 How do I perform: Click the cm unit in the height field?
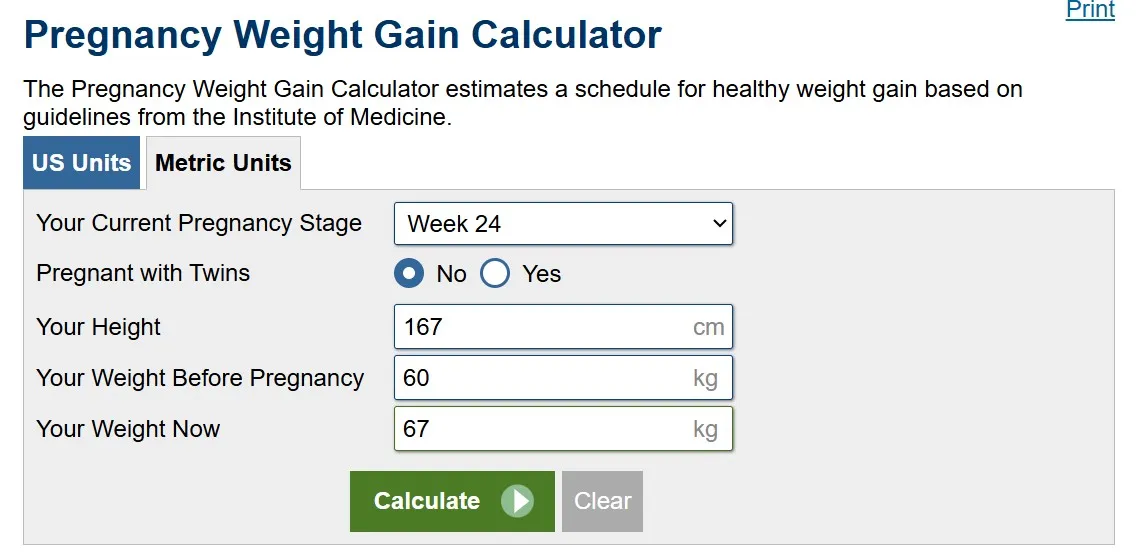(x=708, y=327)
